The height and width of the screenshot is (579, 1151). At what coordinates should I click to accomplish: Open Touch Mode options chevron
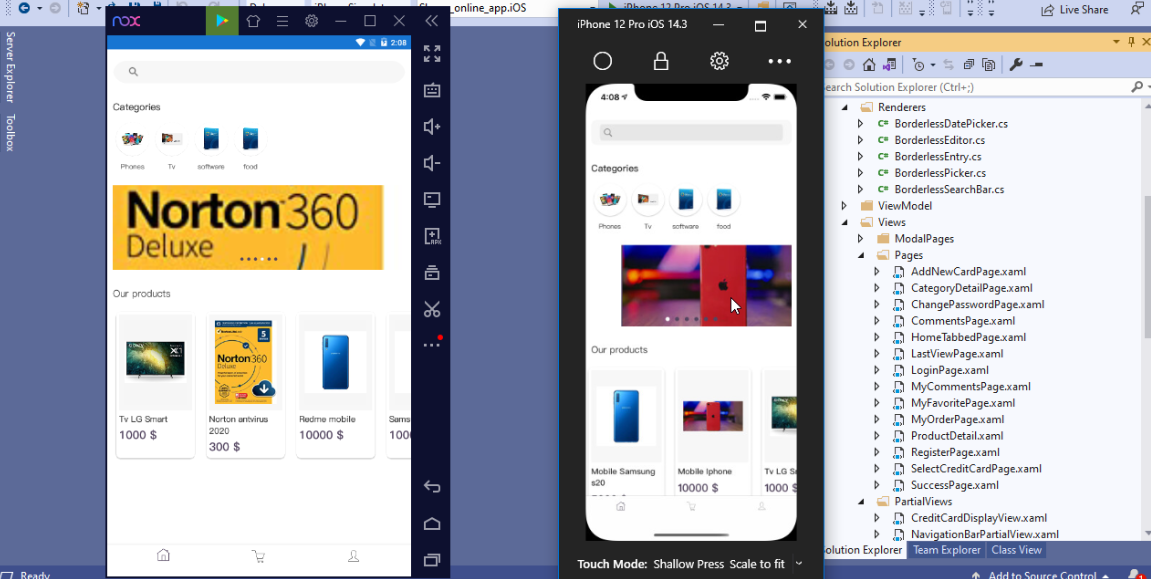tap(799, 564)
